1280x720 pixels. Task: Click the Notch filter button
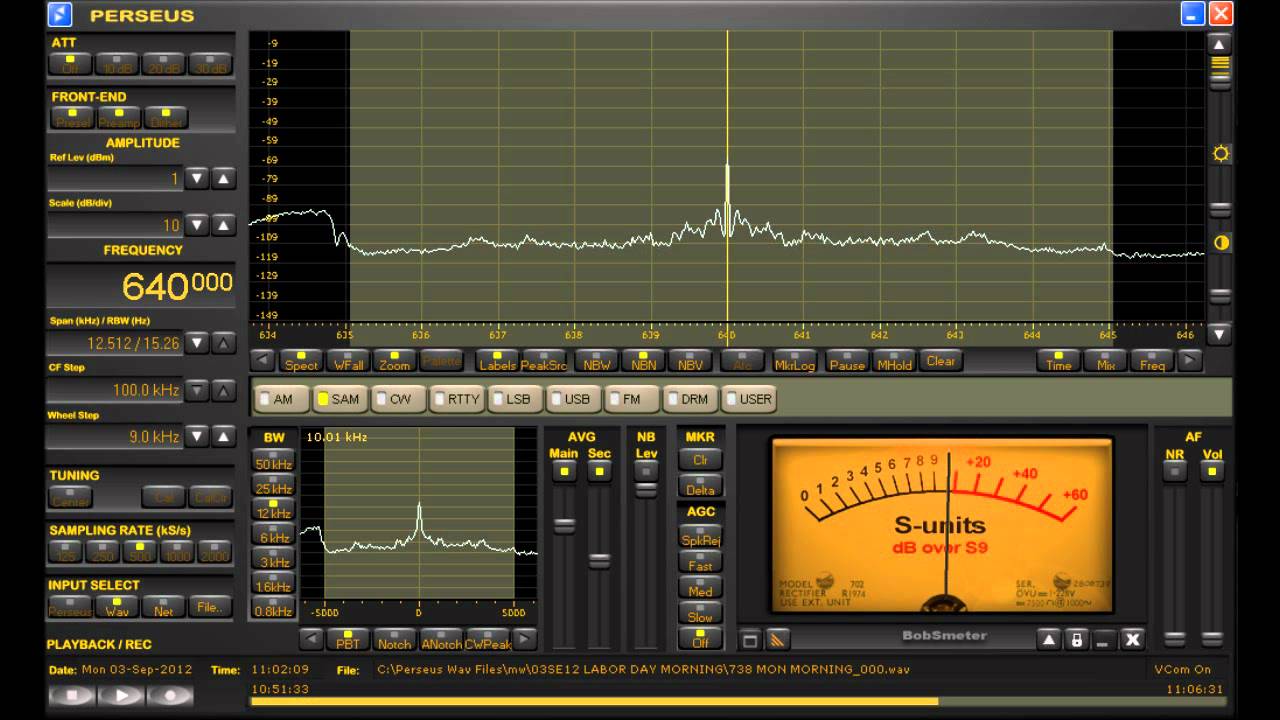(394, 640)
